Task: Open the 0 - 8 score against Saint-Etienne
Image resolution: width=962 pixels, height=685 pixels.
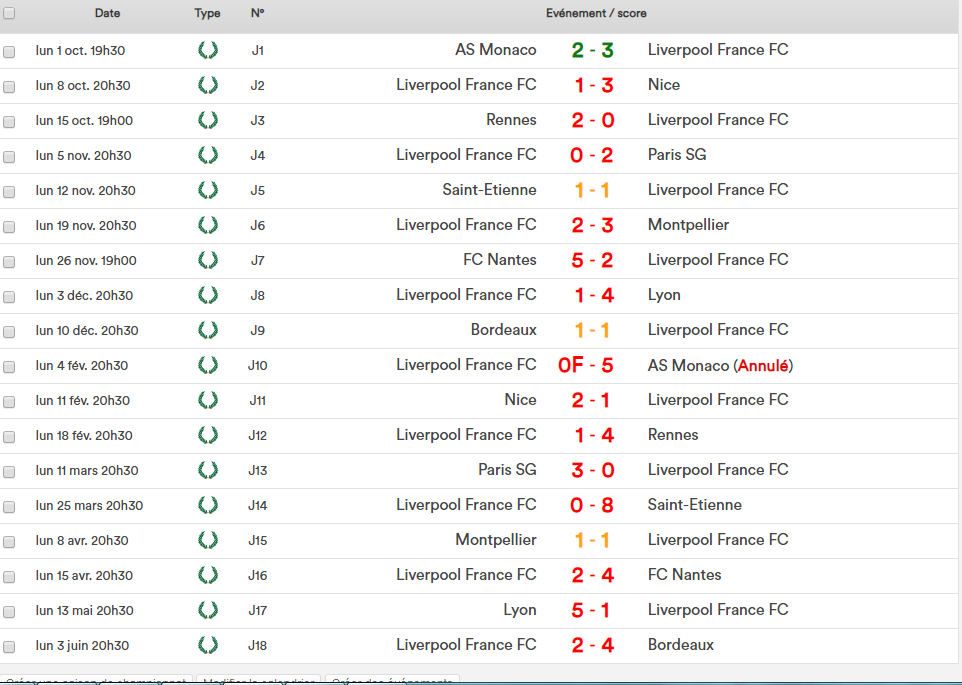Action: [592, 505]
